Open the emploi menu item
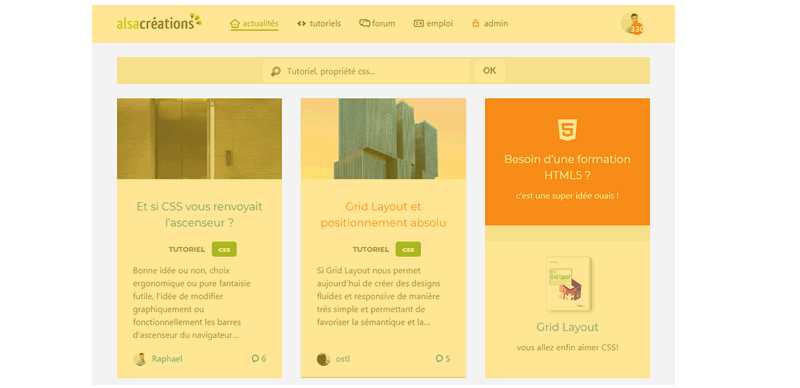This screenshot has width=800, height=388. pyautogui.click(x=433, y=23)
